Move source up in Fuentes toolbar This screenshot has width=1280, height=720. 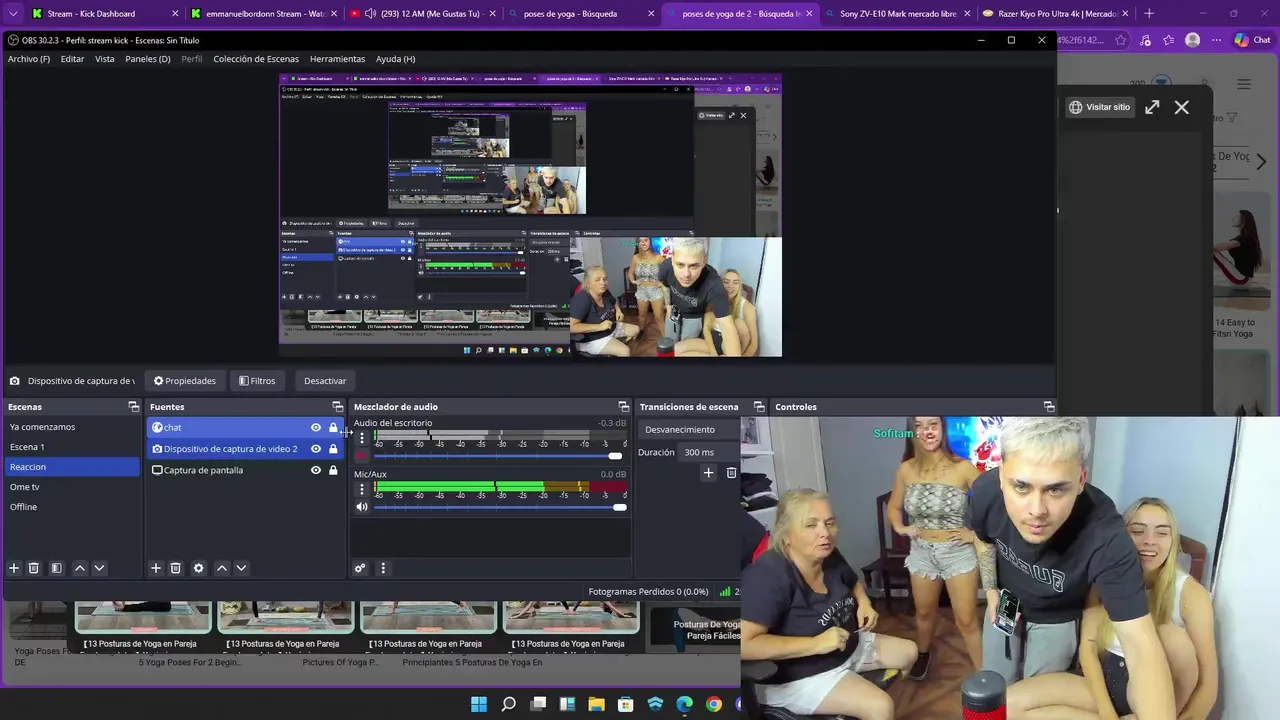[x=222, y=568]
